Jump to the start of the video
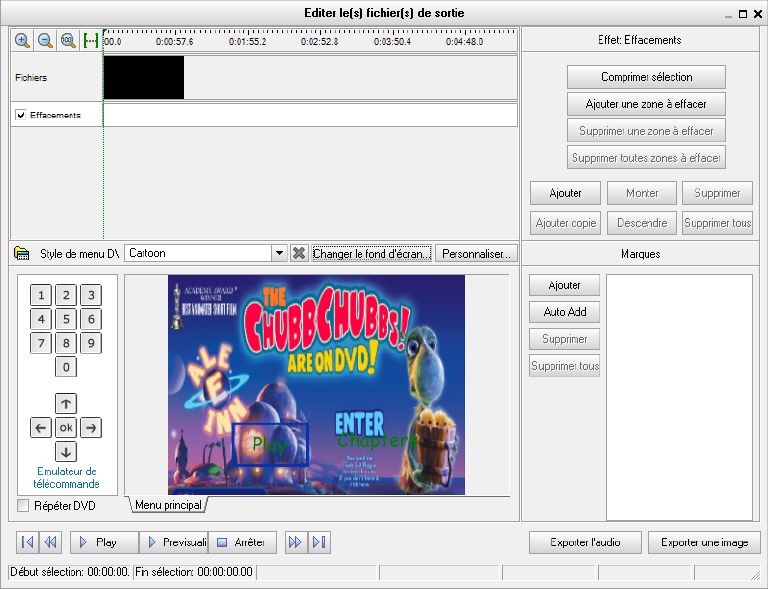Viewport: 768px width, 589px height. click(x=27, y=542)
